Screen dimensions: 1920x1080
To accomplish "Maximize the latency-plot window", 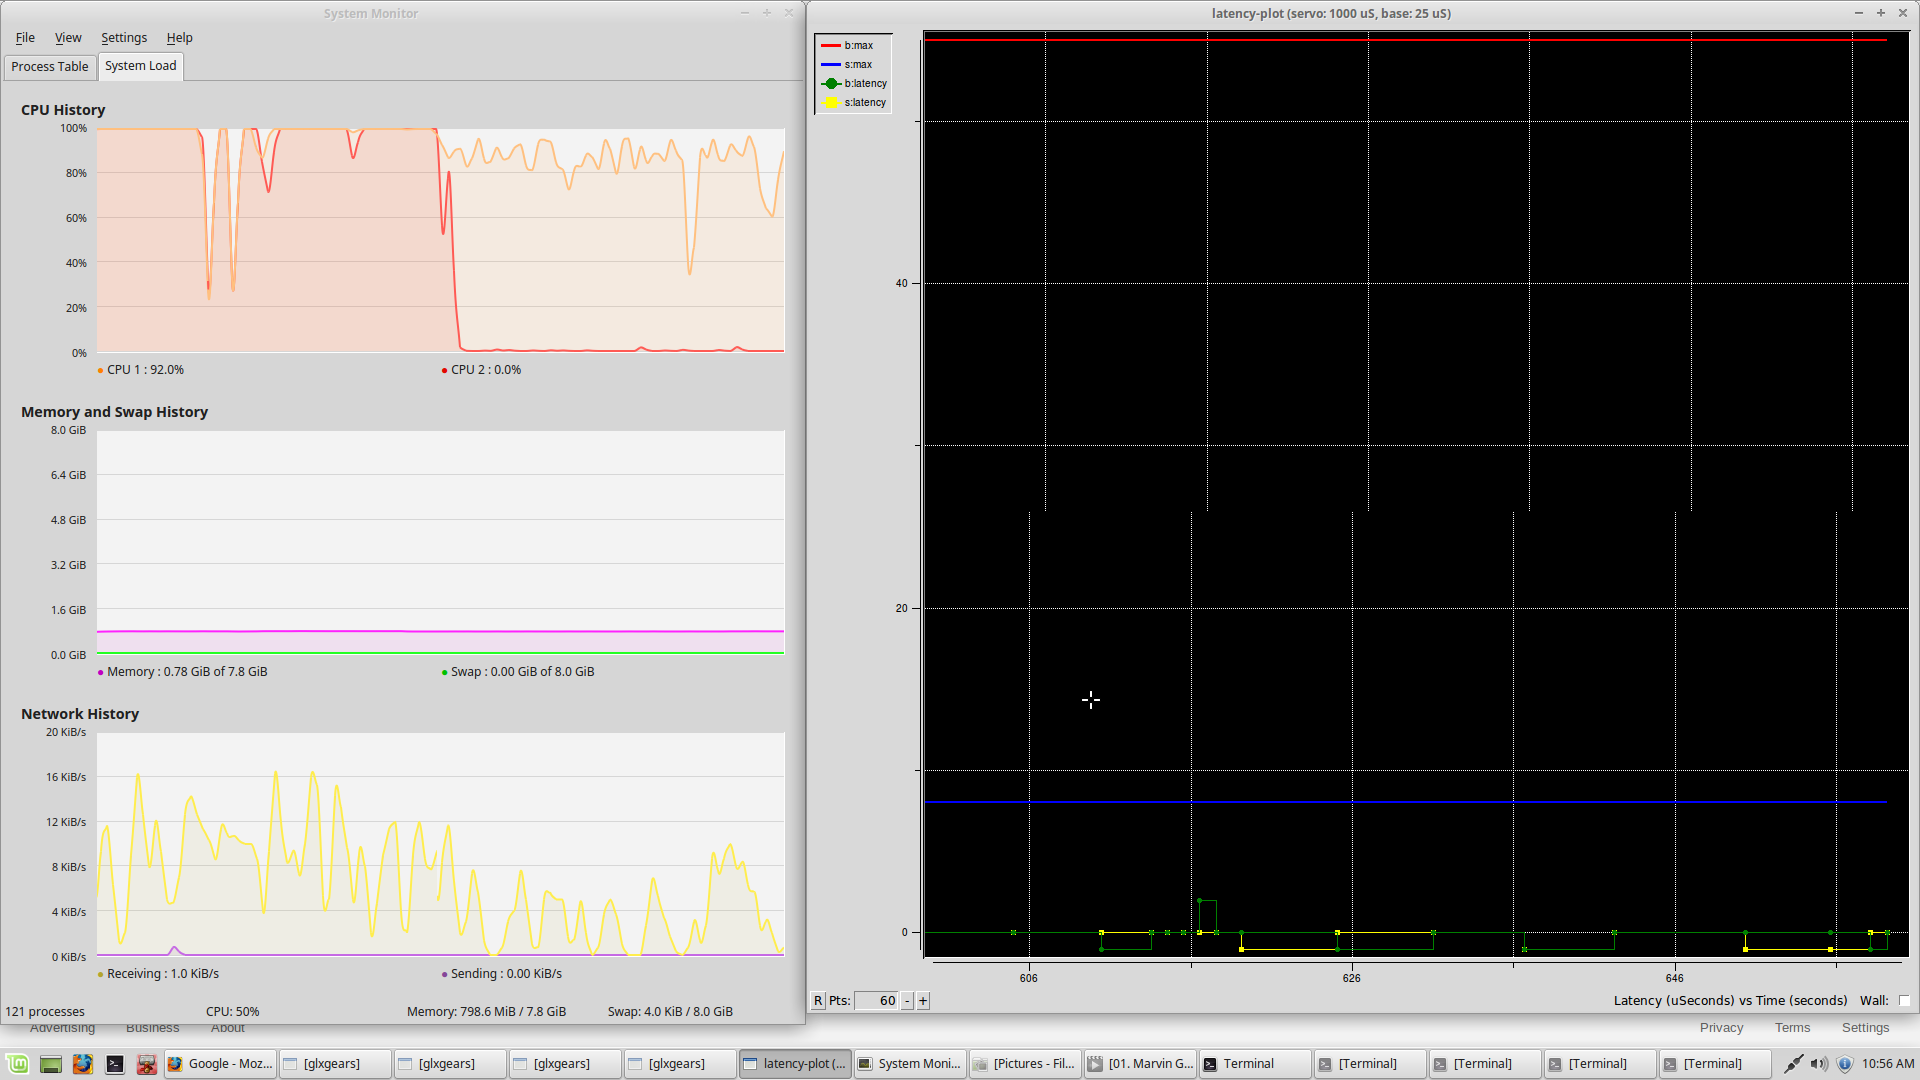I will pyautogui.click(x=1881, y=13).
